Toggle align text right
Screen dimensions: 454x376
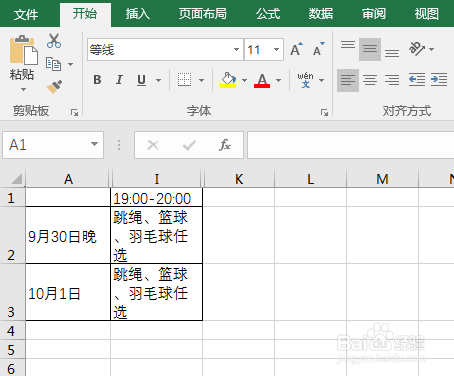coord(392,80)
